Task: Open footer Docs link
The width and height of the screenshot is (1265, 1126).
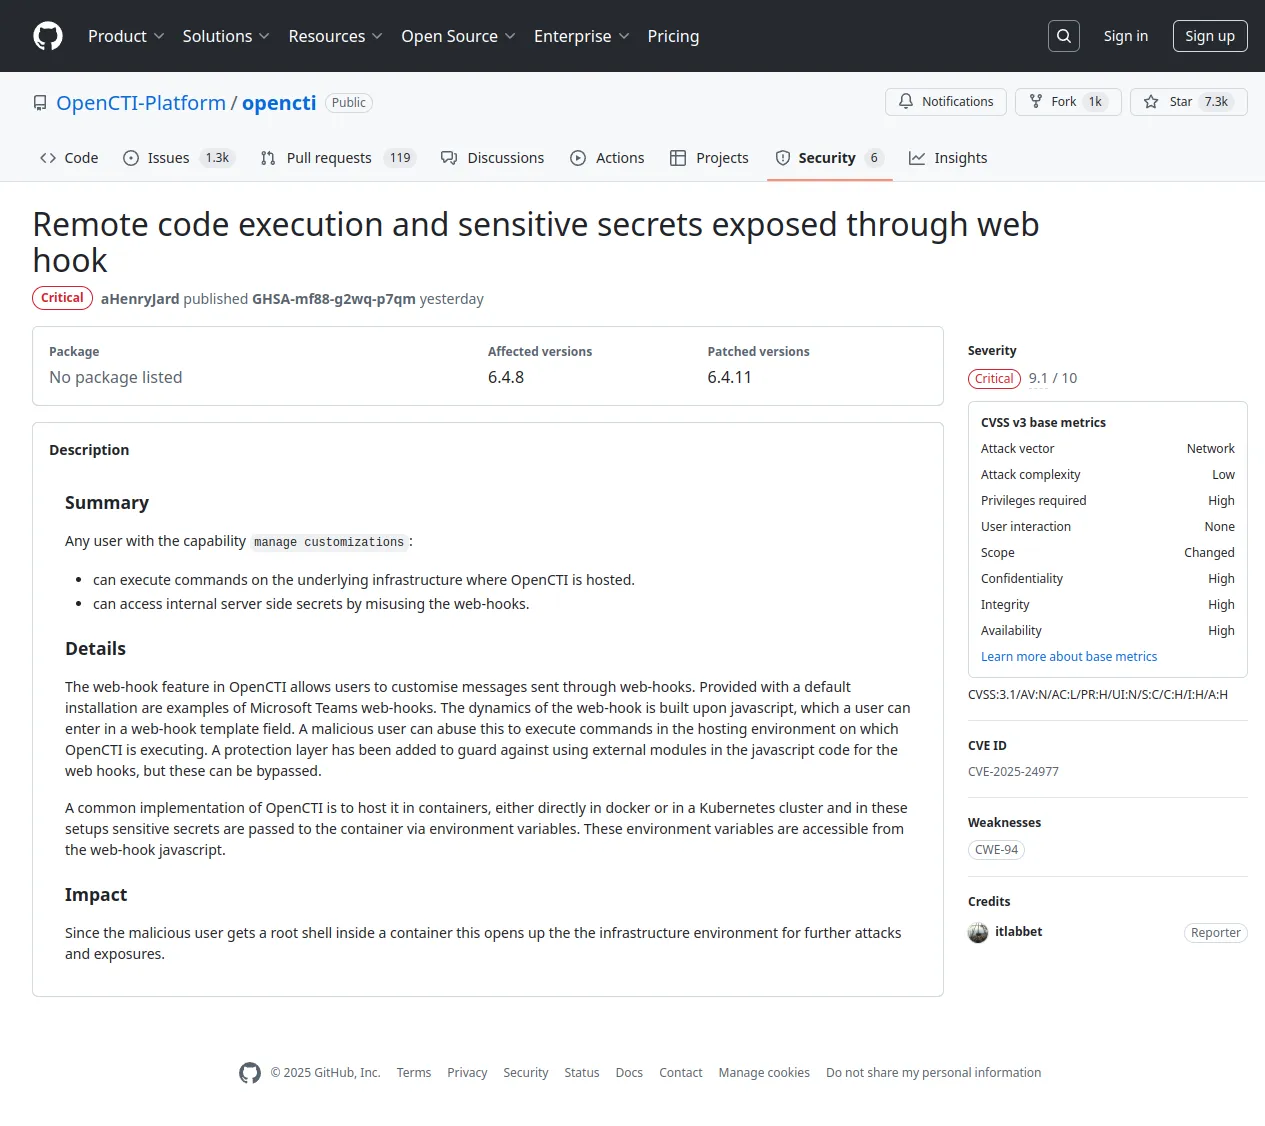Action: click(x=629, y=1073)
